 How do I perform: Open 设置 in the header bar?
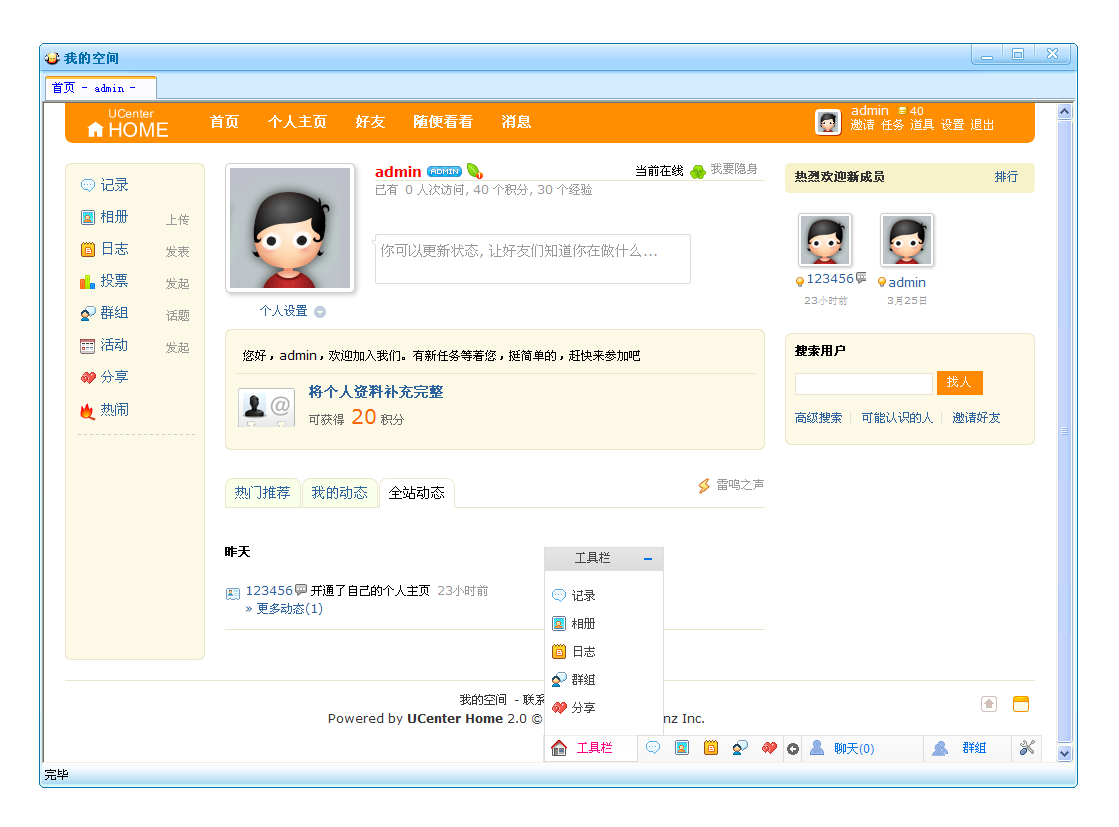pyautogui.click(x=952, y=125)
